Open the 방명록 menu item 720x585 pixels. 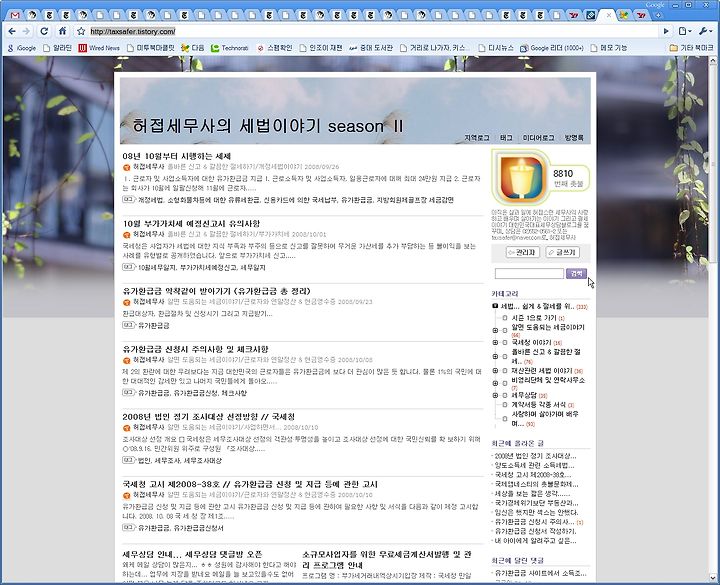click(x=574, y=138)
